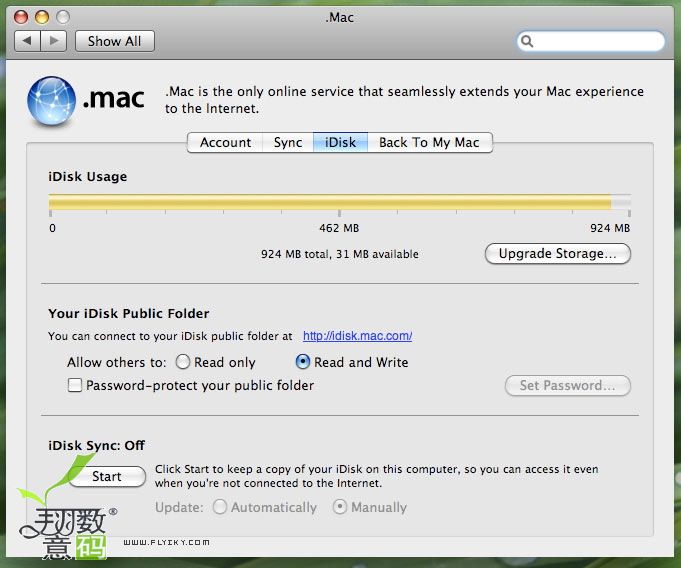The height and width of the screenshot is (568, 681).
Task: Click the 'iDisk Sync: Off' label
Action: (x=96, y=446)
